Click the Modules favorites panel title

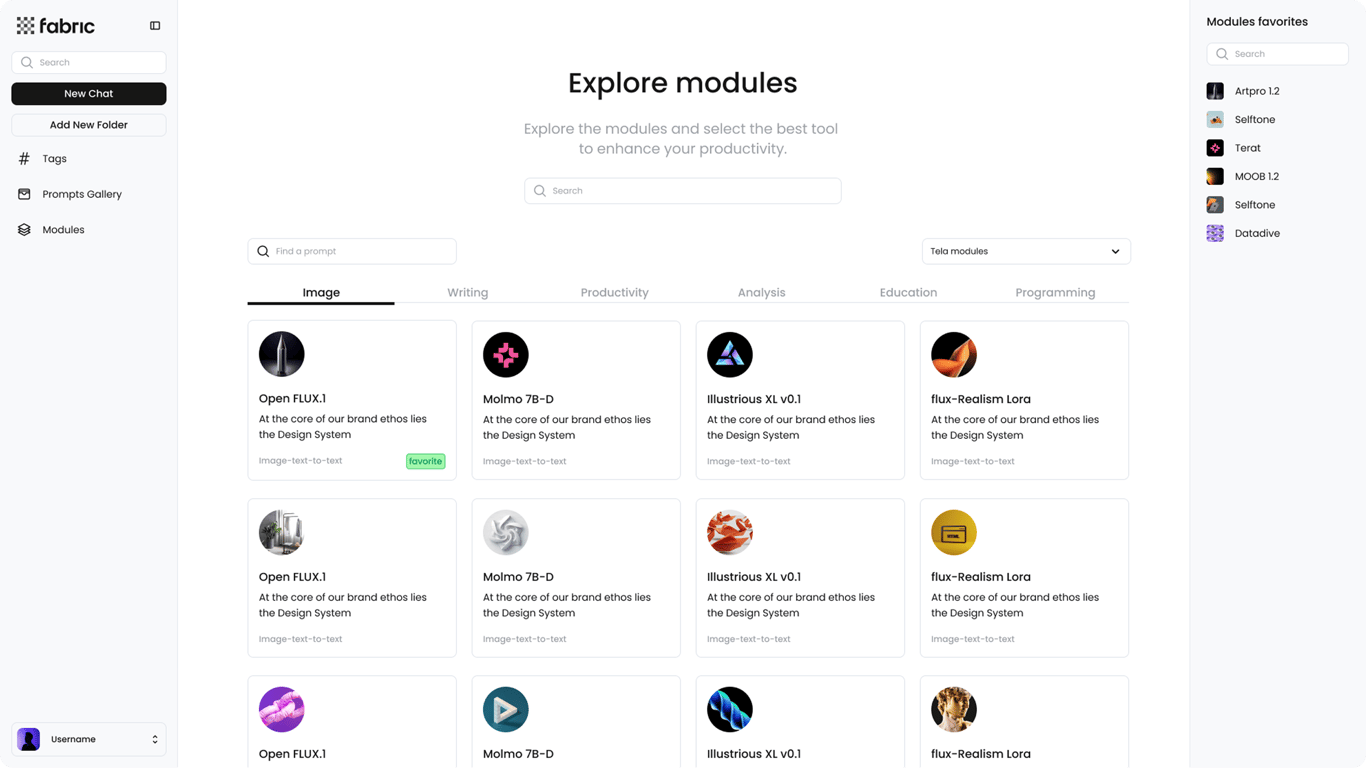point(1257,22)
